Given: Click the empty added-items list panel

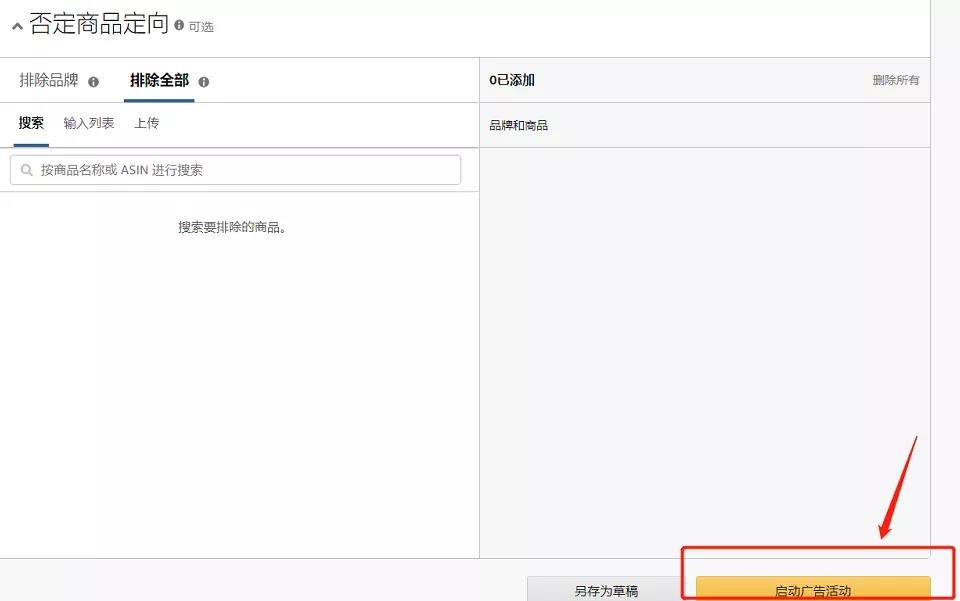Looking at the screenshot, I should pyautogui.click(x=704, y=350).
